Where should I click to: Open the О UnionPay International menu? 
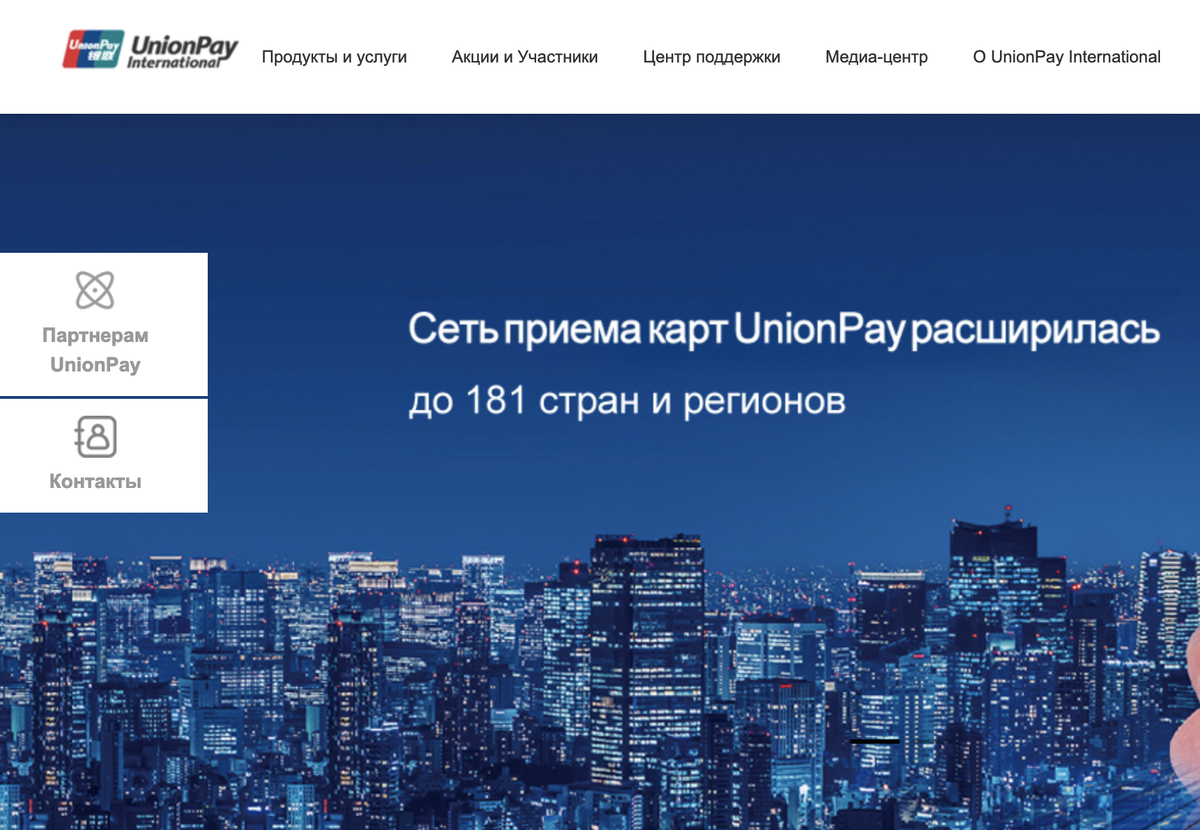pos(1066,57)
